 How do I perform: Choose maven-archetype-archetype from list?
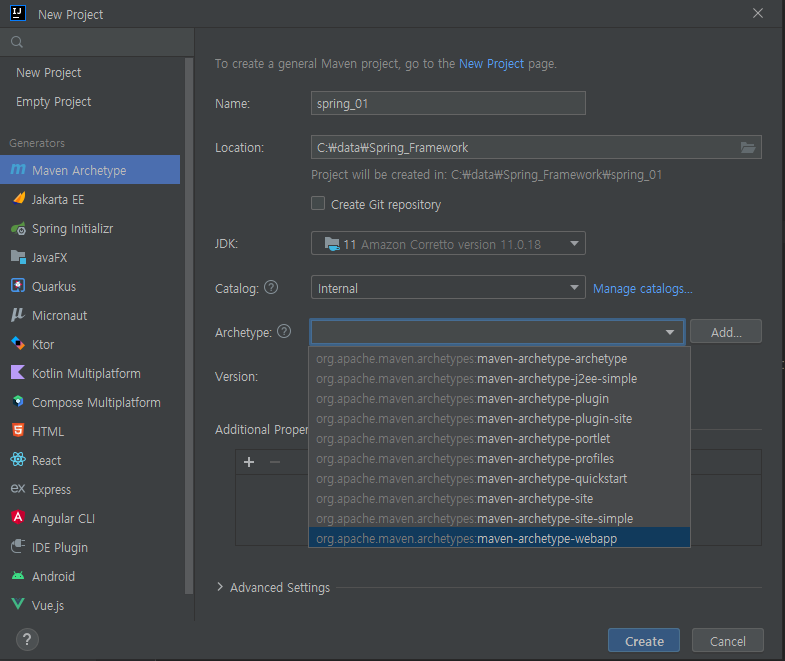tap(499, 359)
